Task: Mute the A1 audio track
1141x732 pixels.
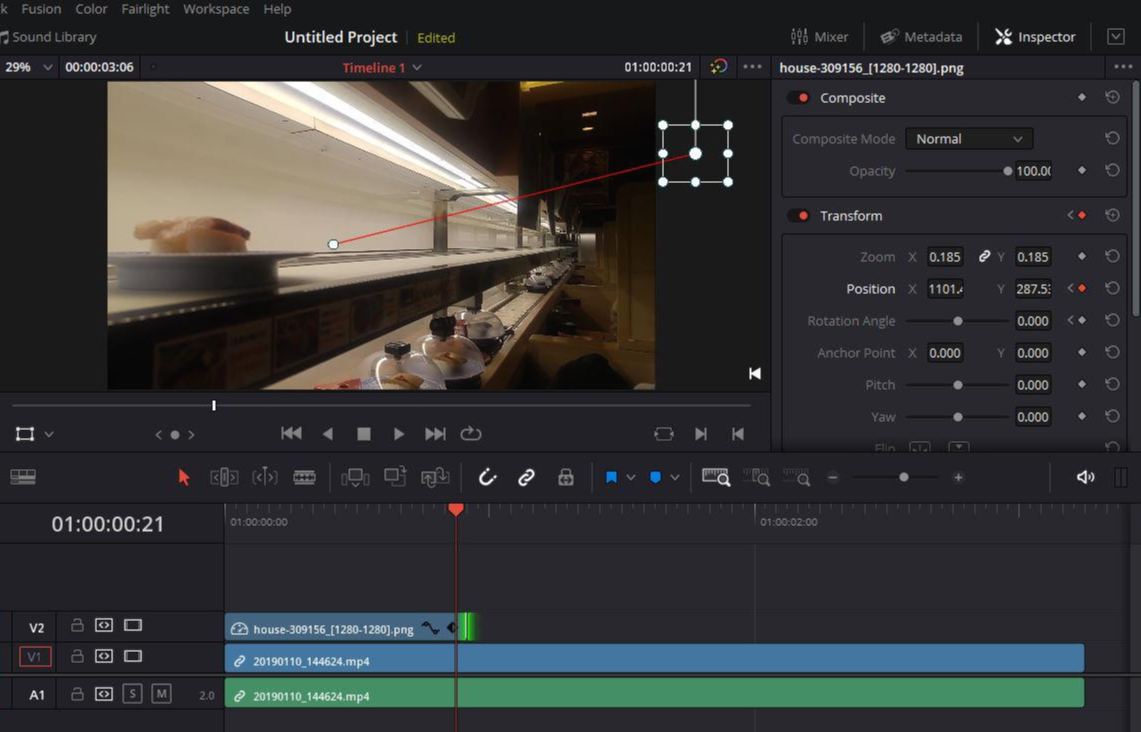Action: 162,694
